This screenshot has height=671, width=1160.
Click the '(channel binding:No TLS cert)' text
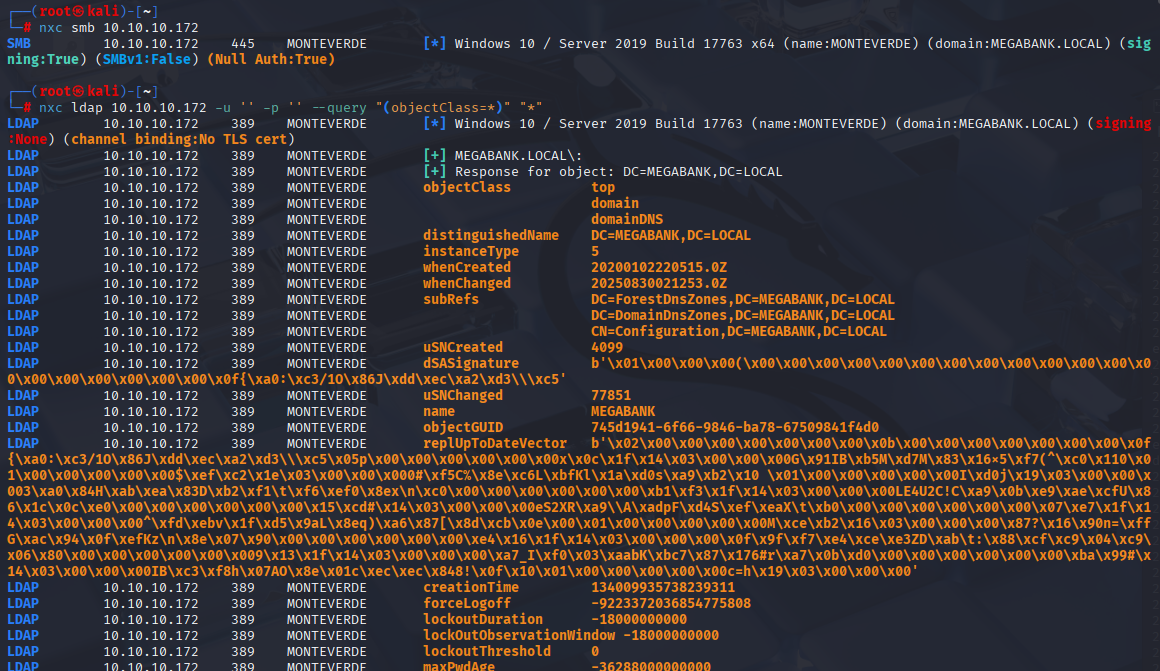pos(179,139)
